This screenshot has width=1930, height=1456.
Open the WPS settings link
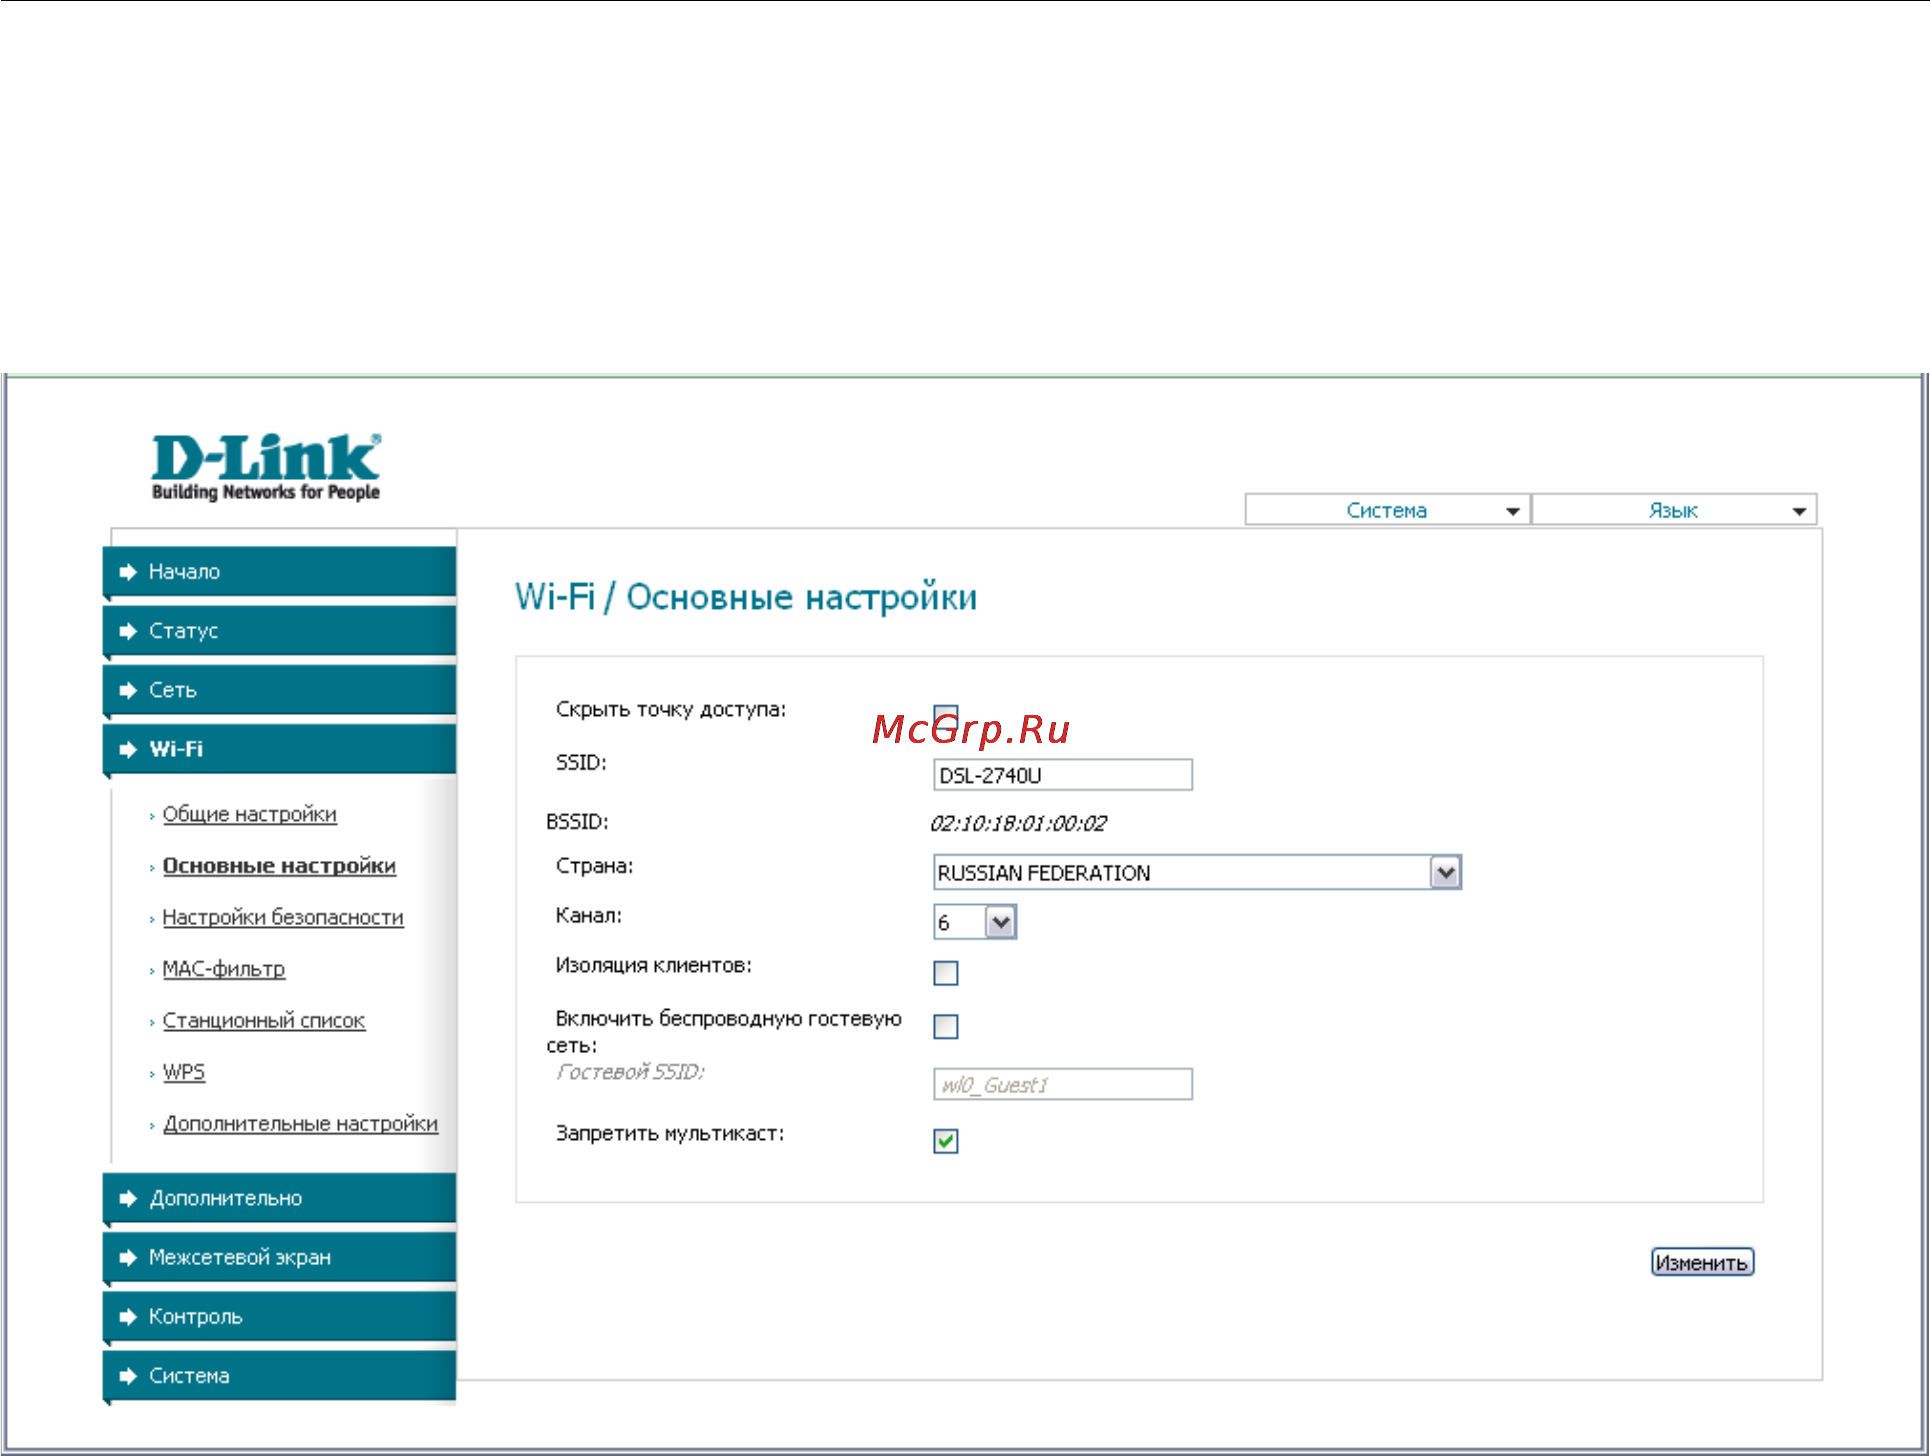184,1072
